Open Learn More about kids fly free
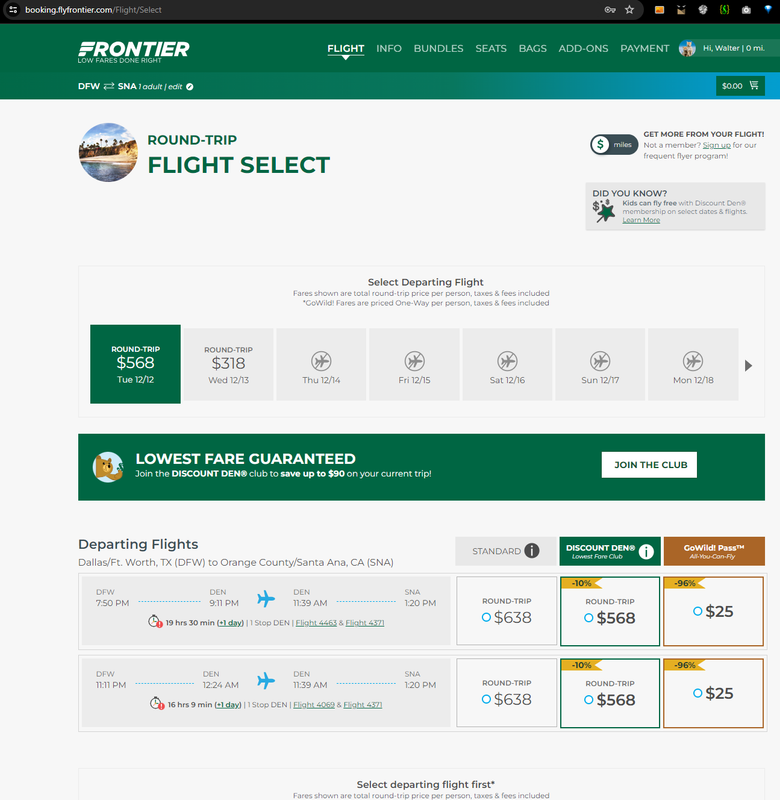Image resolution: width=780 pixels, height=800 pixels. [x=641, y=220]
